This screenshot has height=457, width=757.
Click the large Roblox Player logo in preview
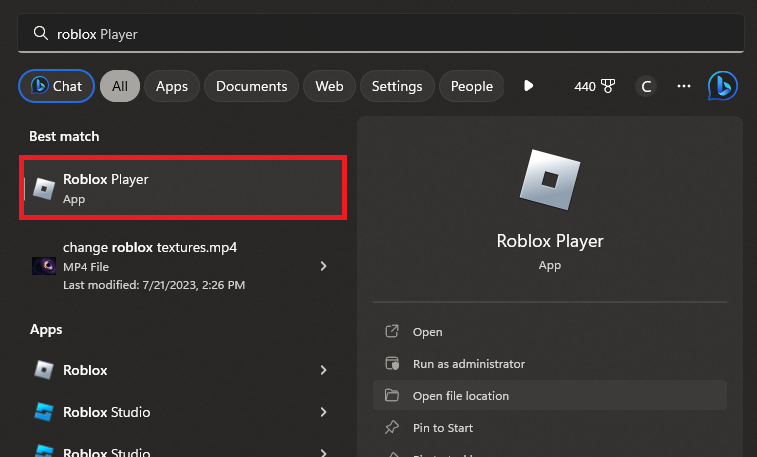[550, 180]
